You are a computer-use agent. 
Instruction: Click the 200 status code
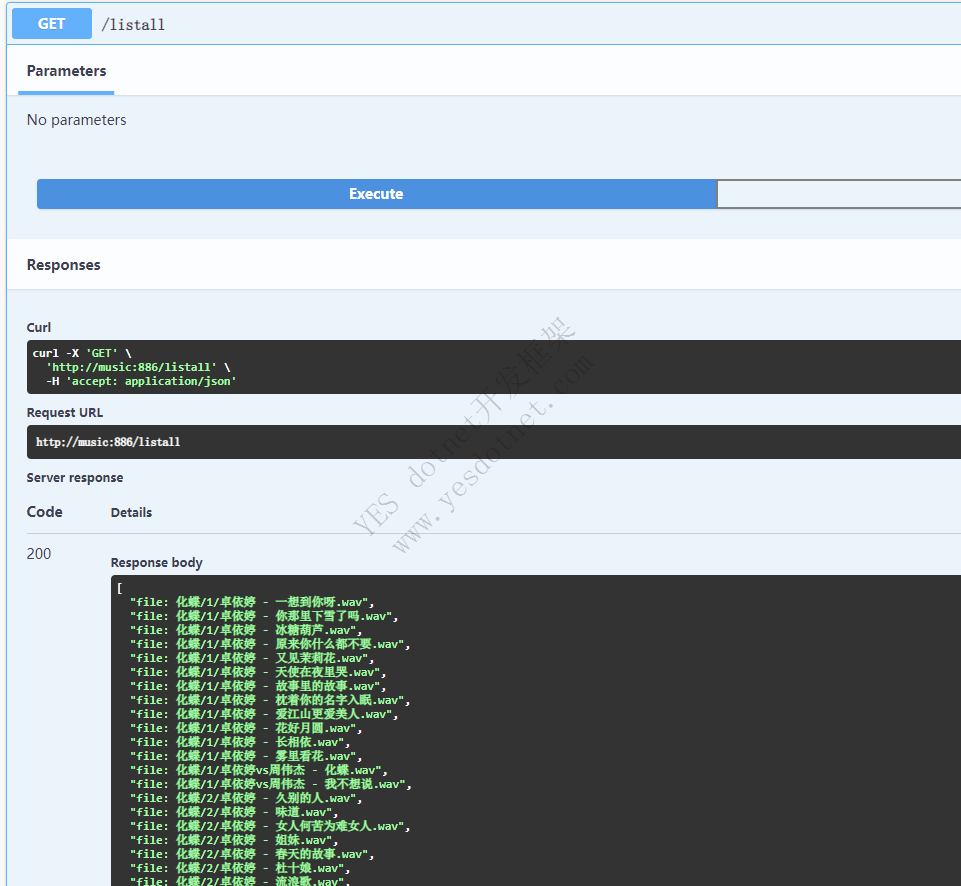(x=39, y=553)
